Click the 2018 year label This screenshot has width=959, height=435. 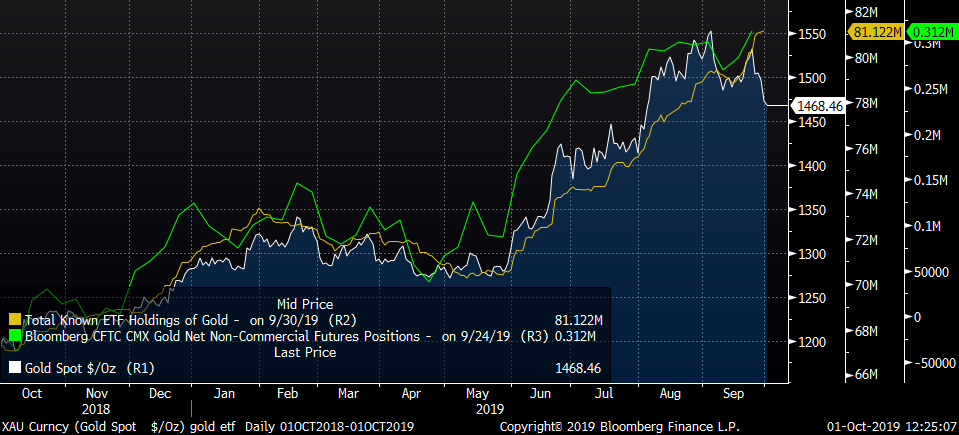point(94,409)
